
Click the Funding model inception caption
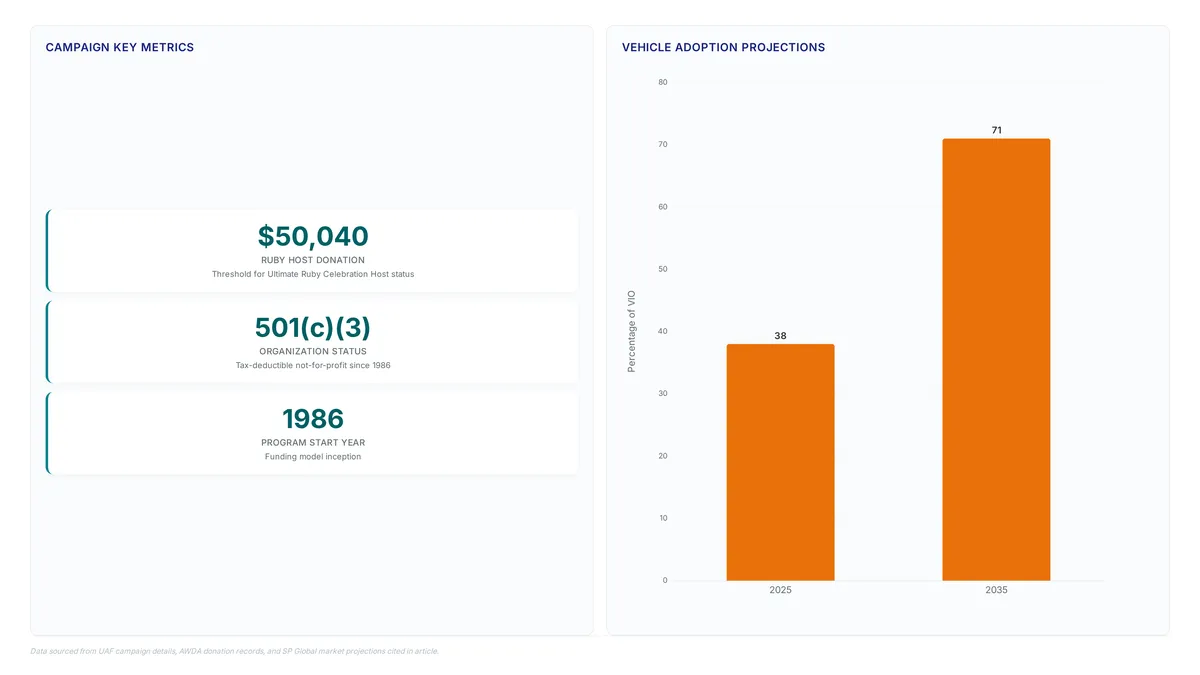pyautogui.click(x=313, y=457)
